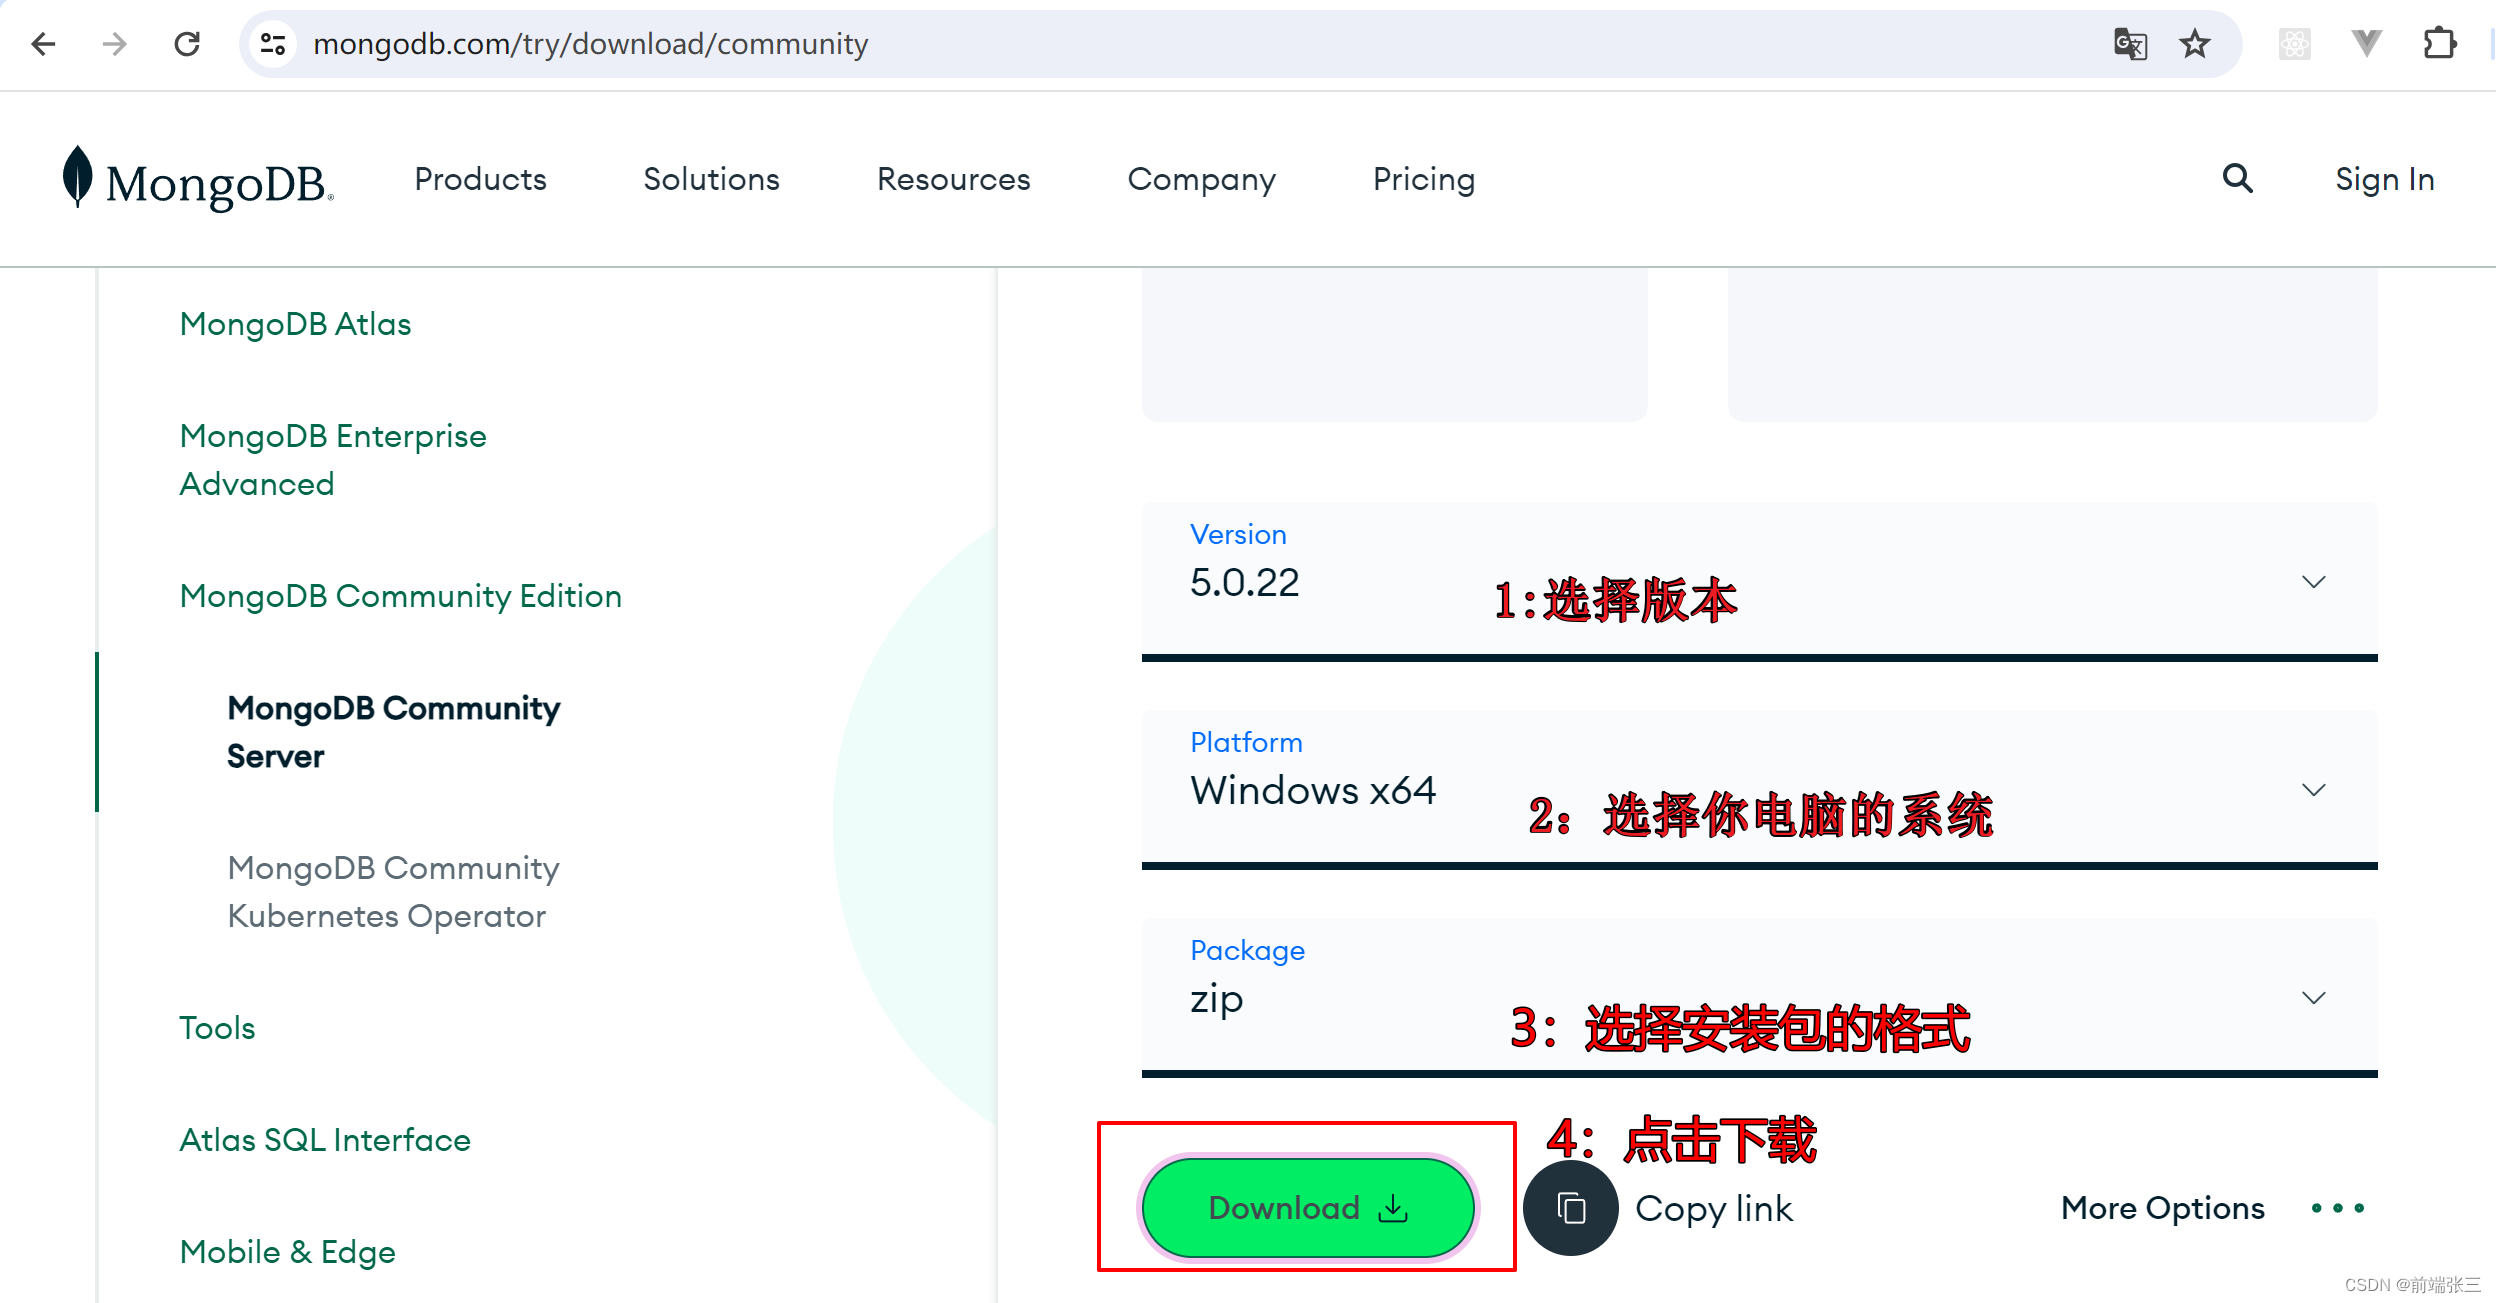Click the three dots beside More Options
Screen dimensions: 2496x1303
tap(2338, 1208)
